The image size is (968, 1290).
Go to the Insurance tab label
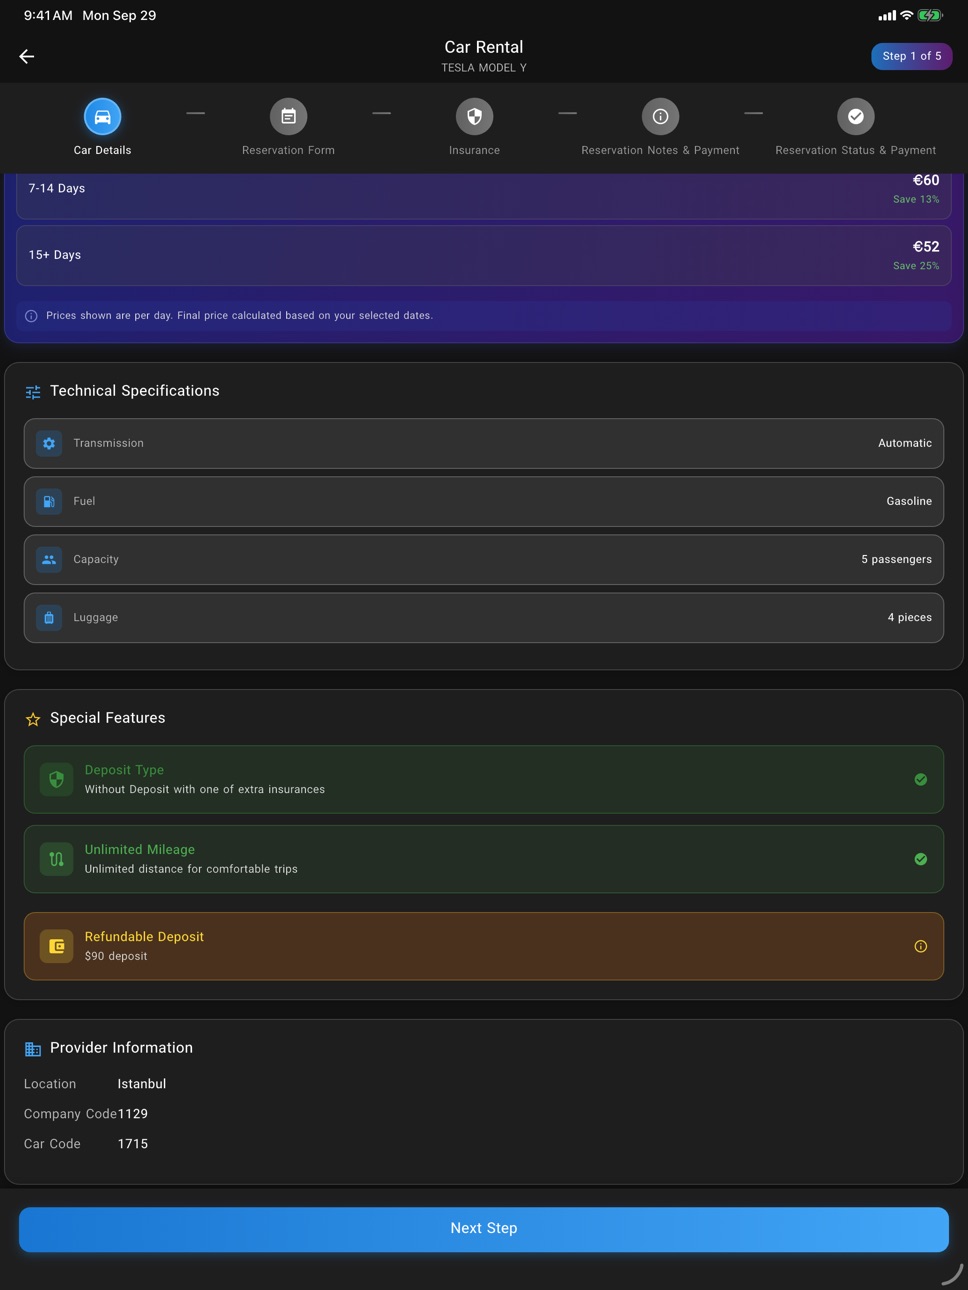click(474, 150)
